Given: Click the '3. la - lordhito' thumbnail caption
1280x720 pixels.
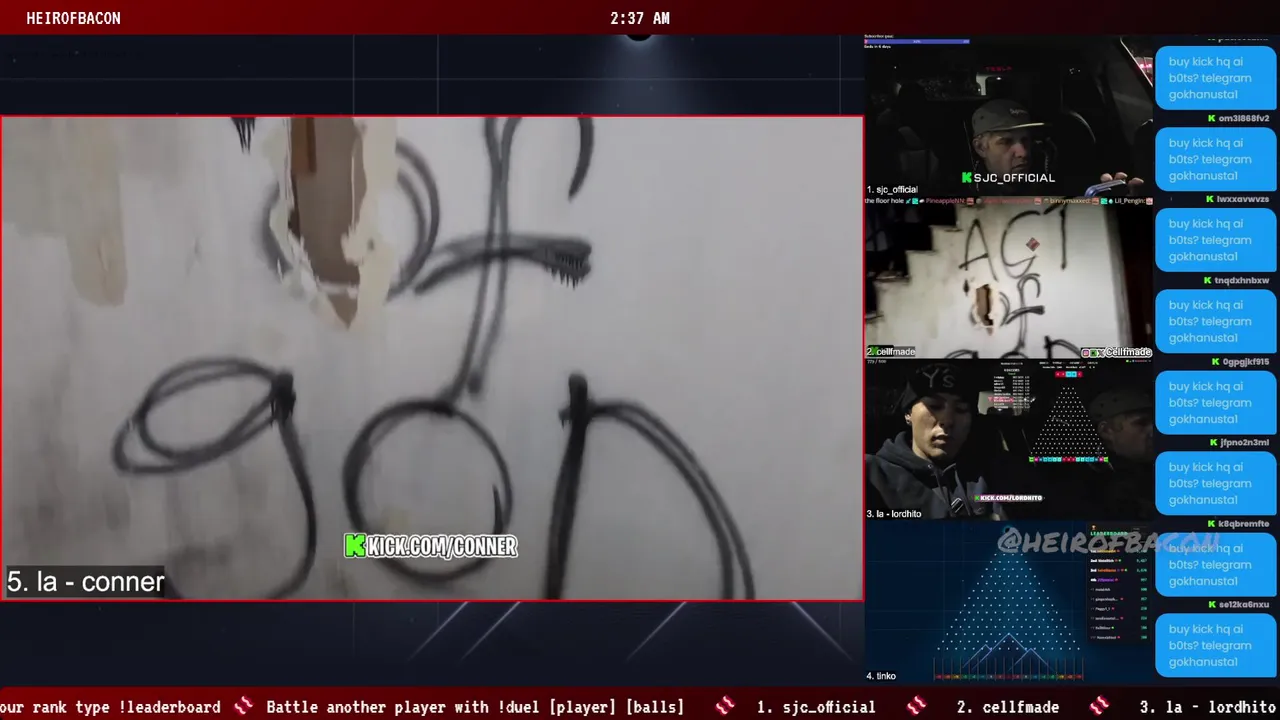Looking at the screenshot, I should coord(894,514).
